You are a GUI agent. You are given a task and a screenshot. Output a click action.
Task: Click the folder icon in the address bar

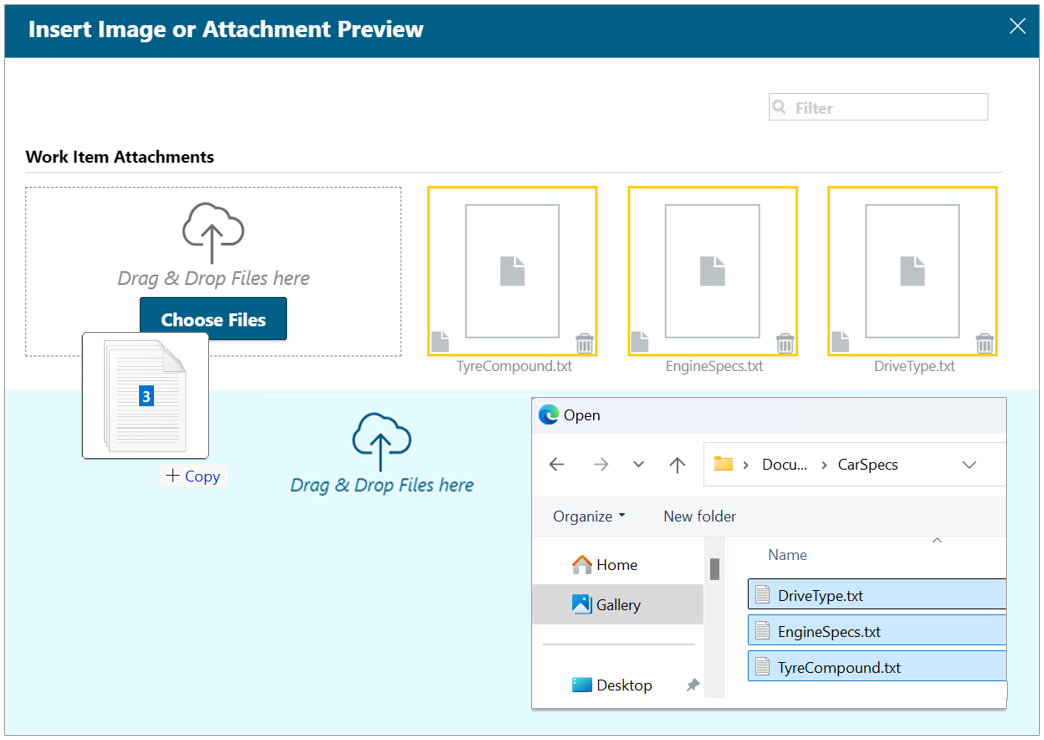723,464
